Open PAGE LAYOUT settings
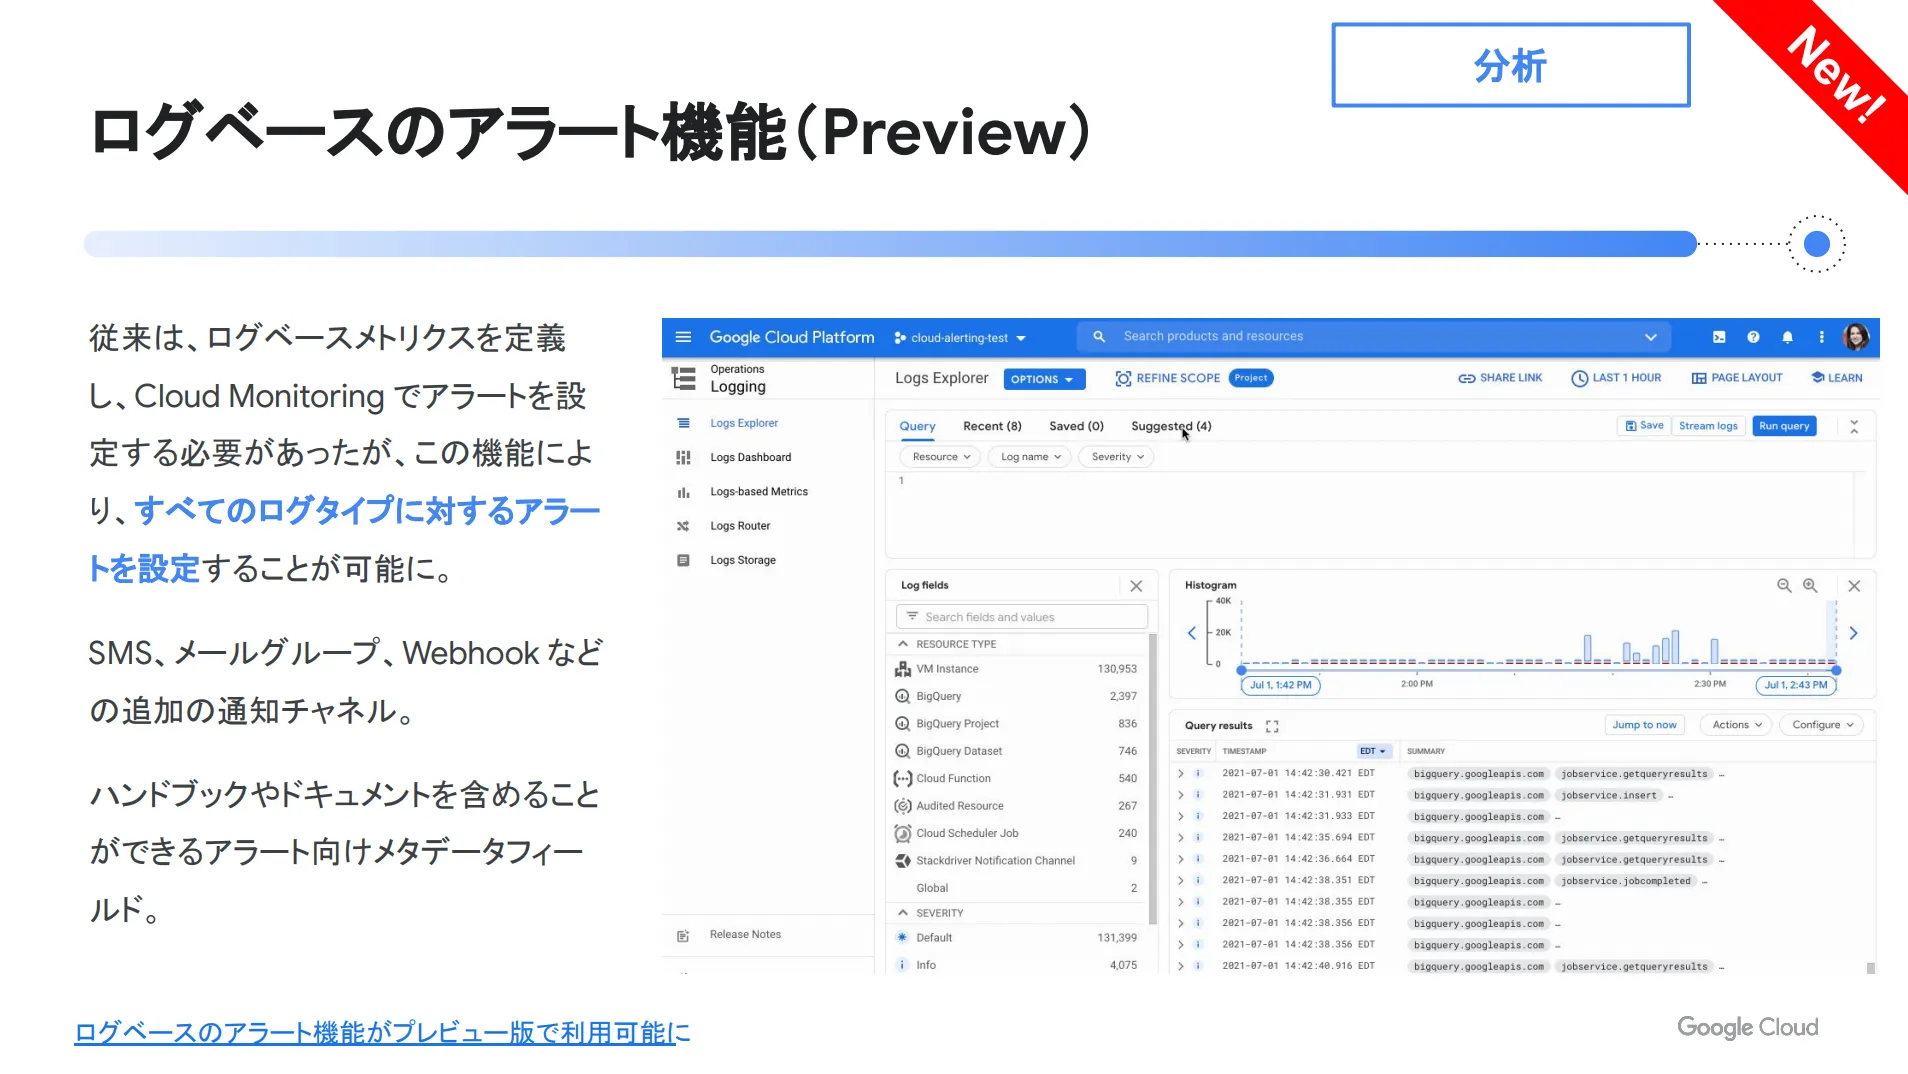1908x1074 pixels. 1737,378
